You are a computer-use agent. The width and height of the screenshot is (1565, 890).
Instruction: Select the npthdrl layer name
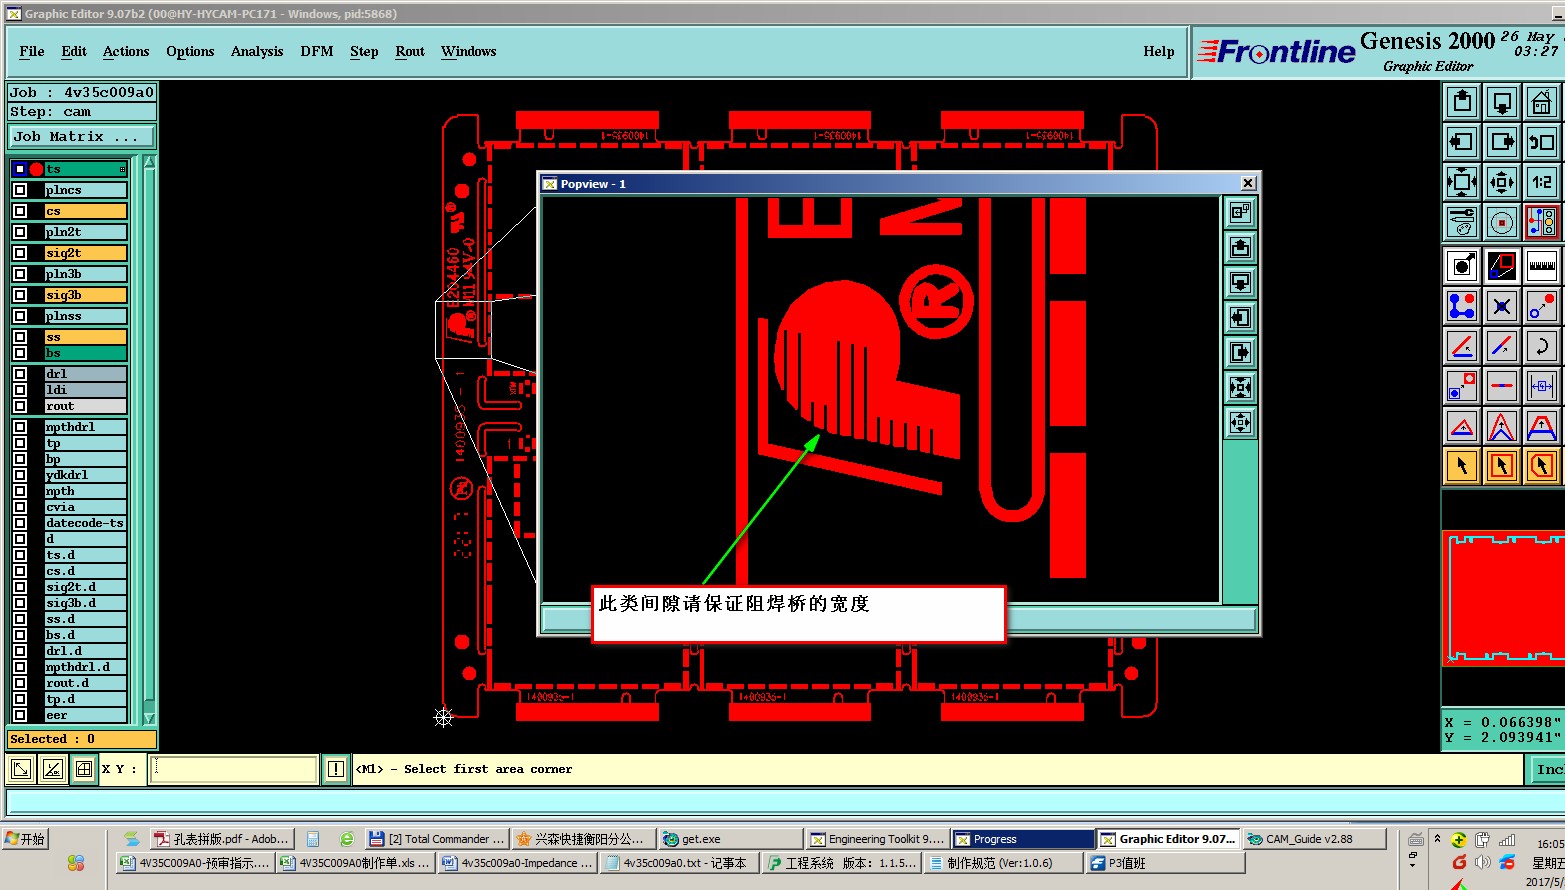85,427
